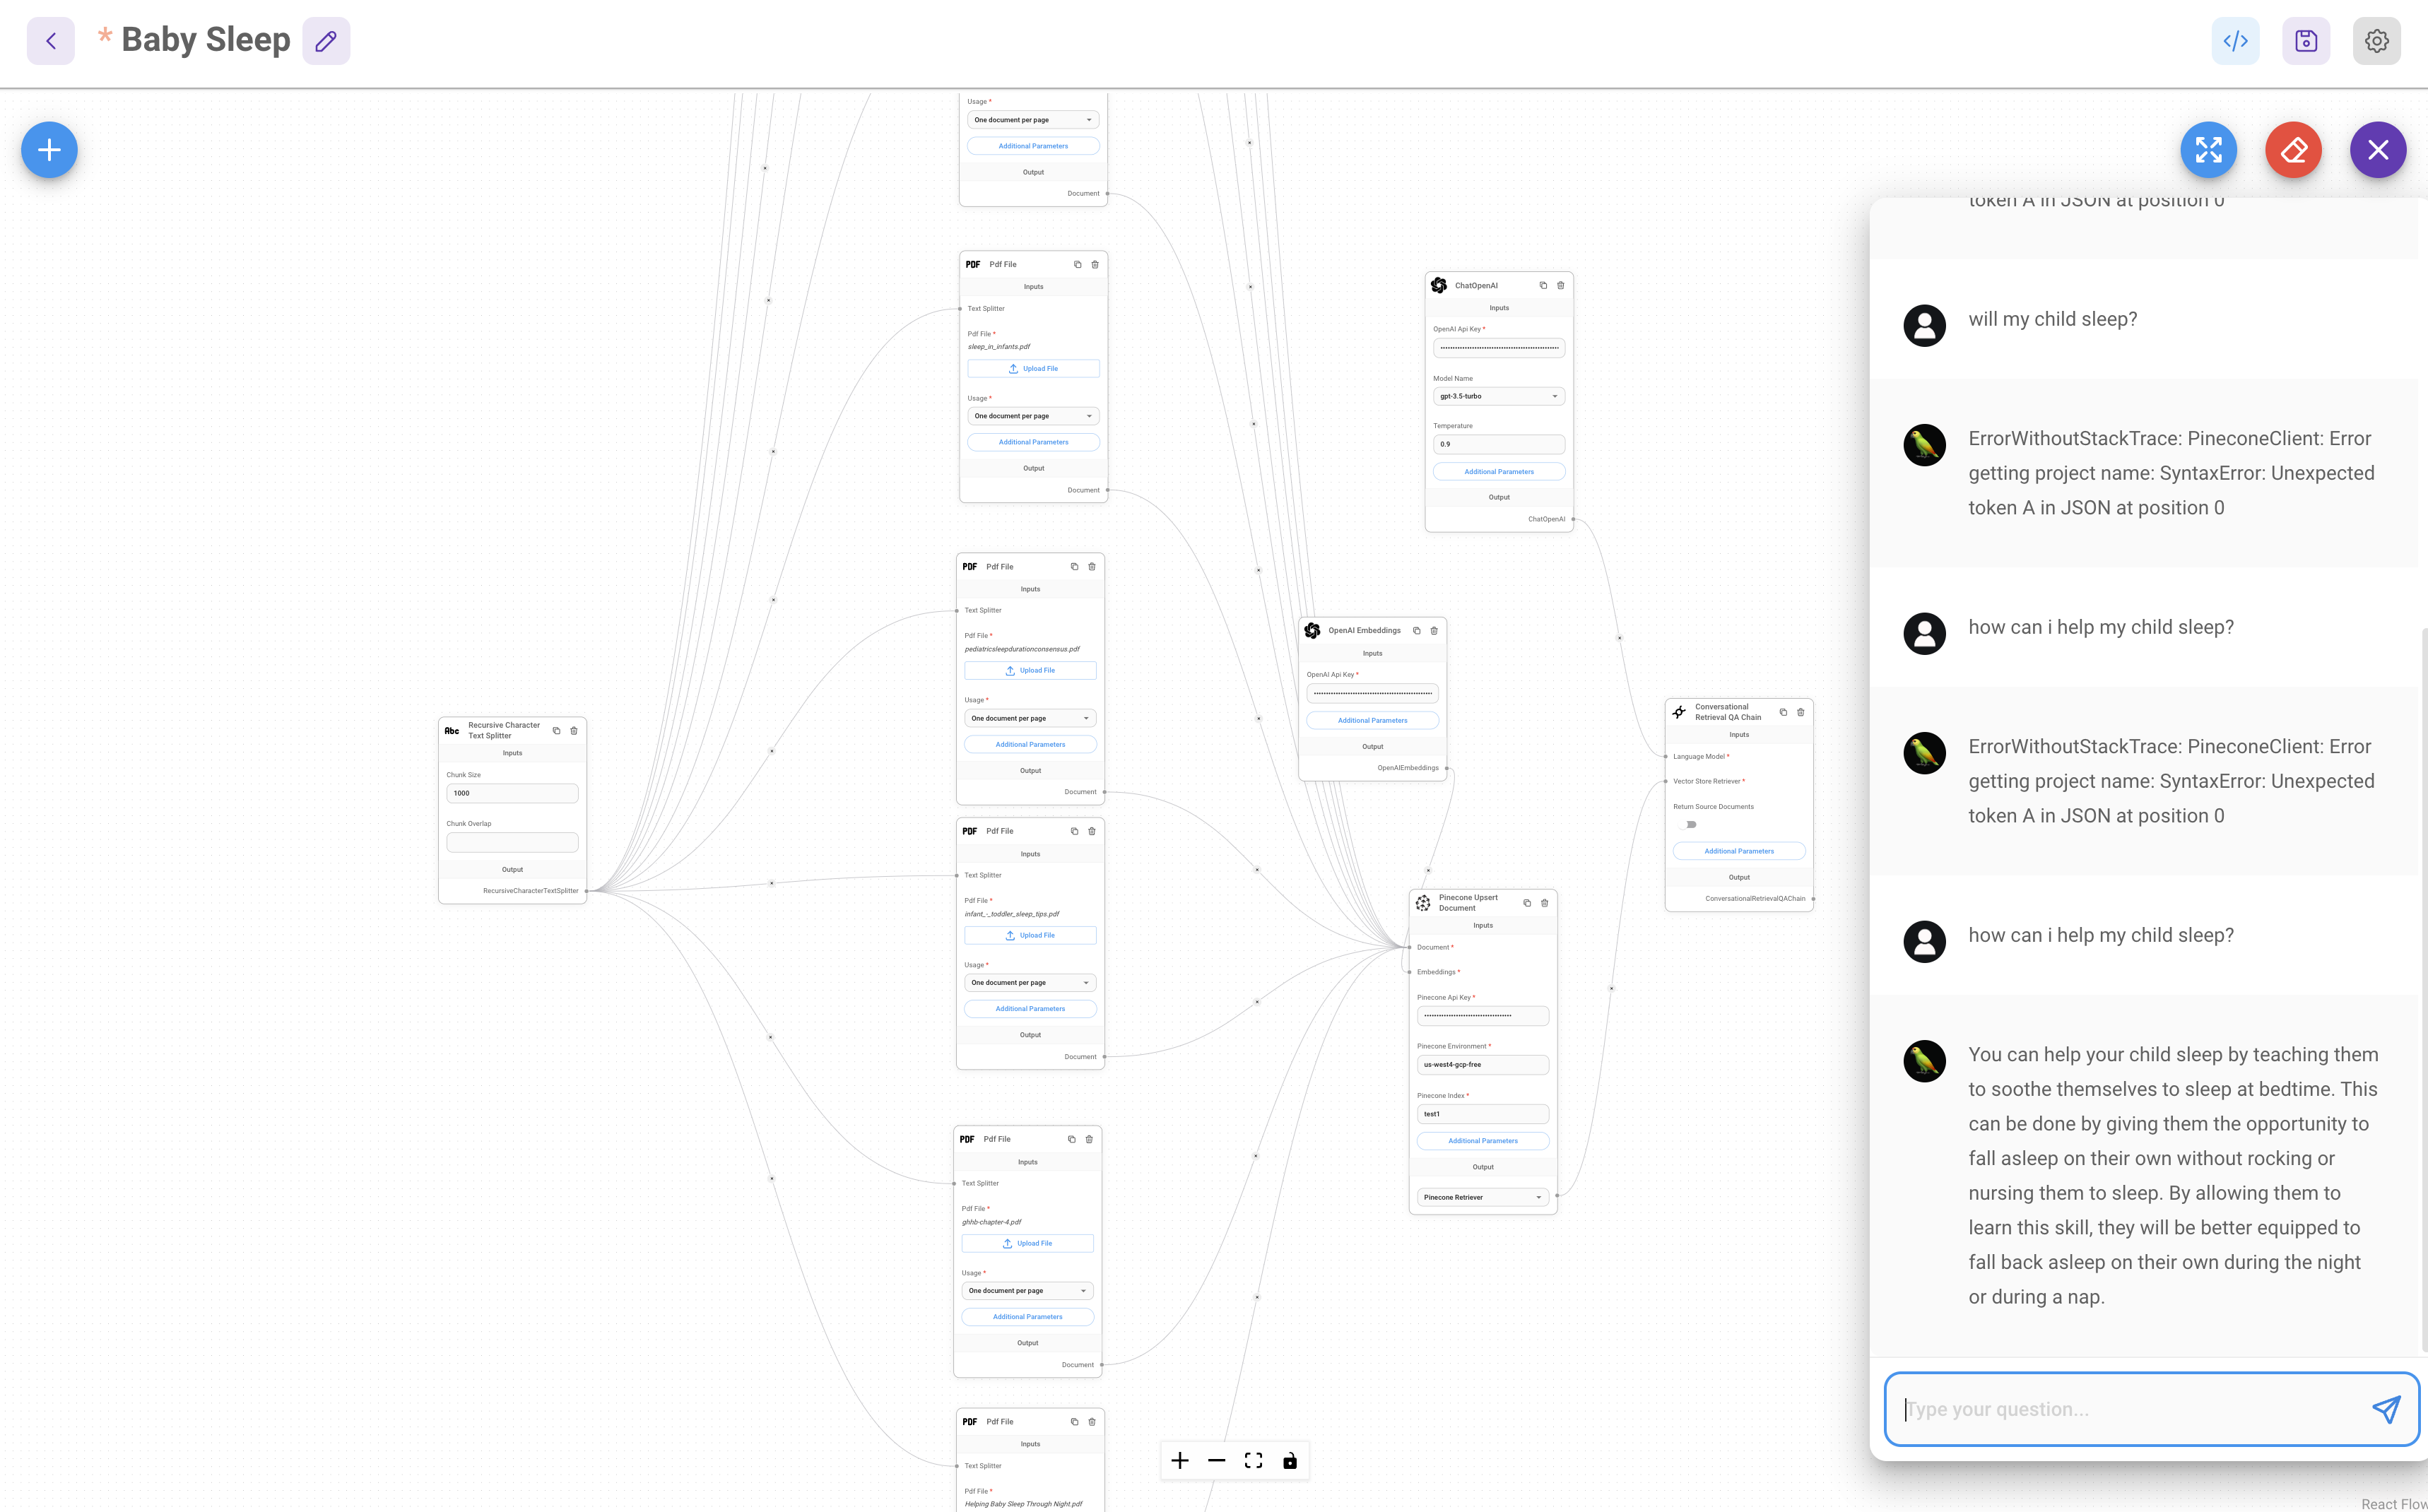2428x1512 pixels.
Task: Toggle Return Source Documents switch
Action: 1689,825
